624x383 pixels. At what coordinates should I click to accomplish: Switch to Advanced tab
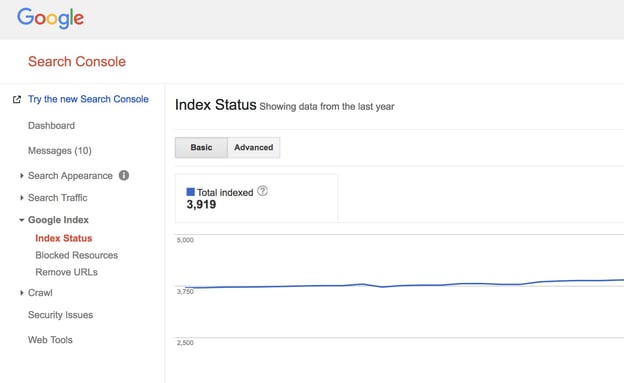pos(254,148)
